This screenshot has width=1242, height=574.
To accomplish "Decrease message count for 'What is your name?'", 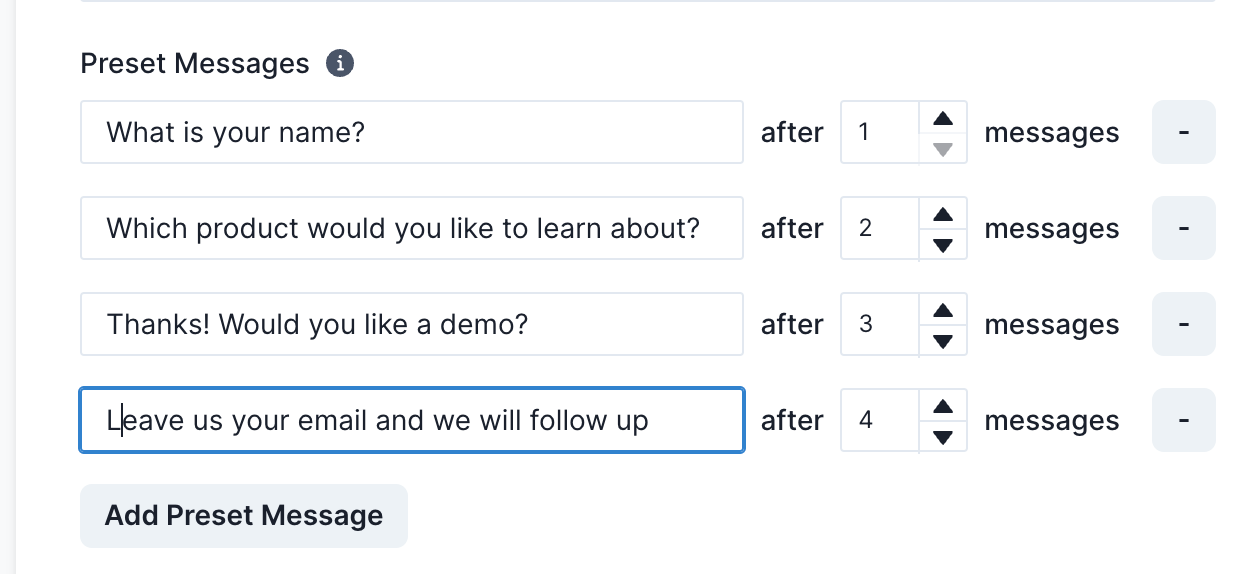I will click(x=942, y=149).
